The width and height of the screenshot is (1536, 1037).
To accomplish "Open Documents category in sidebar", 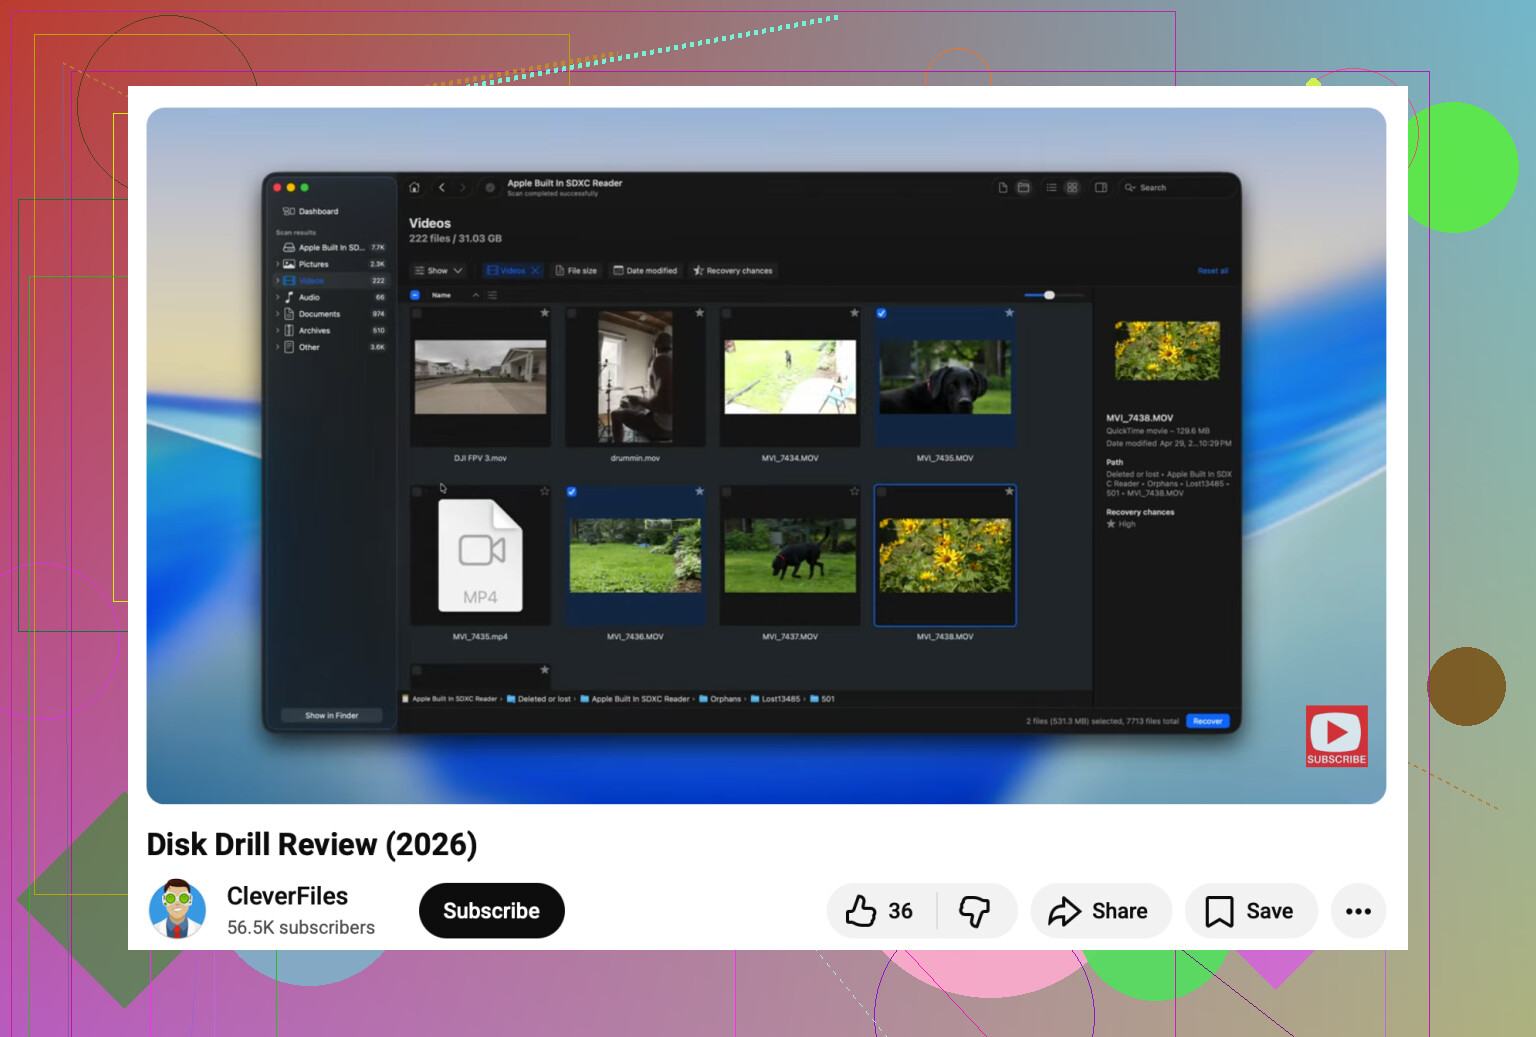I will click(x=333, y=314).
